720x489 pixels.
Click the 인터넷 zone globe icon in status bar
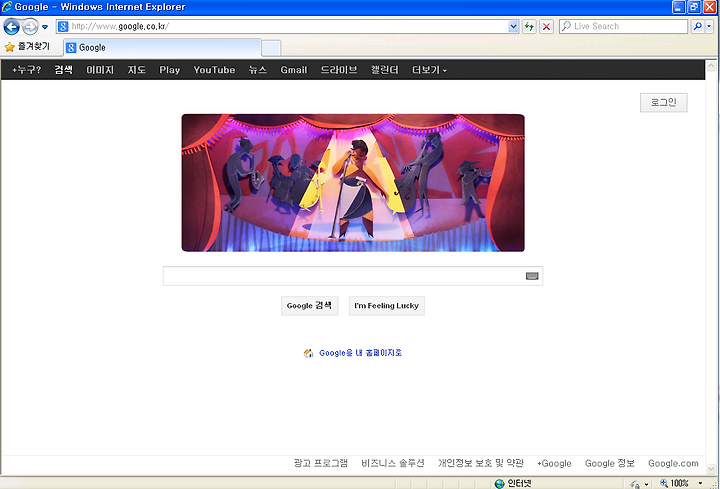pos(500,483)
